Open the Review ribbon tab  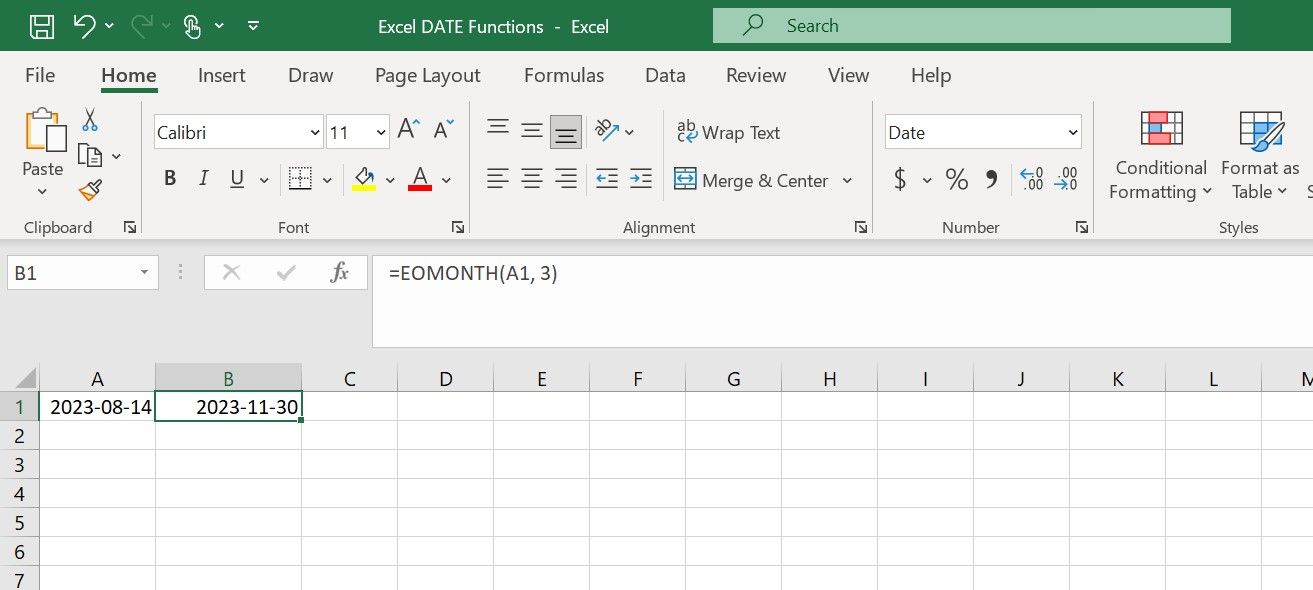tap(755, 75)
